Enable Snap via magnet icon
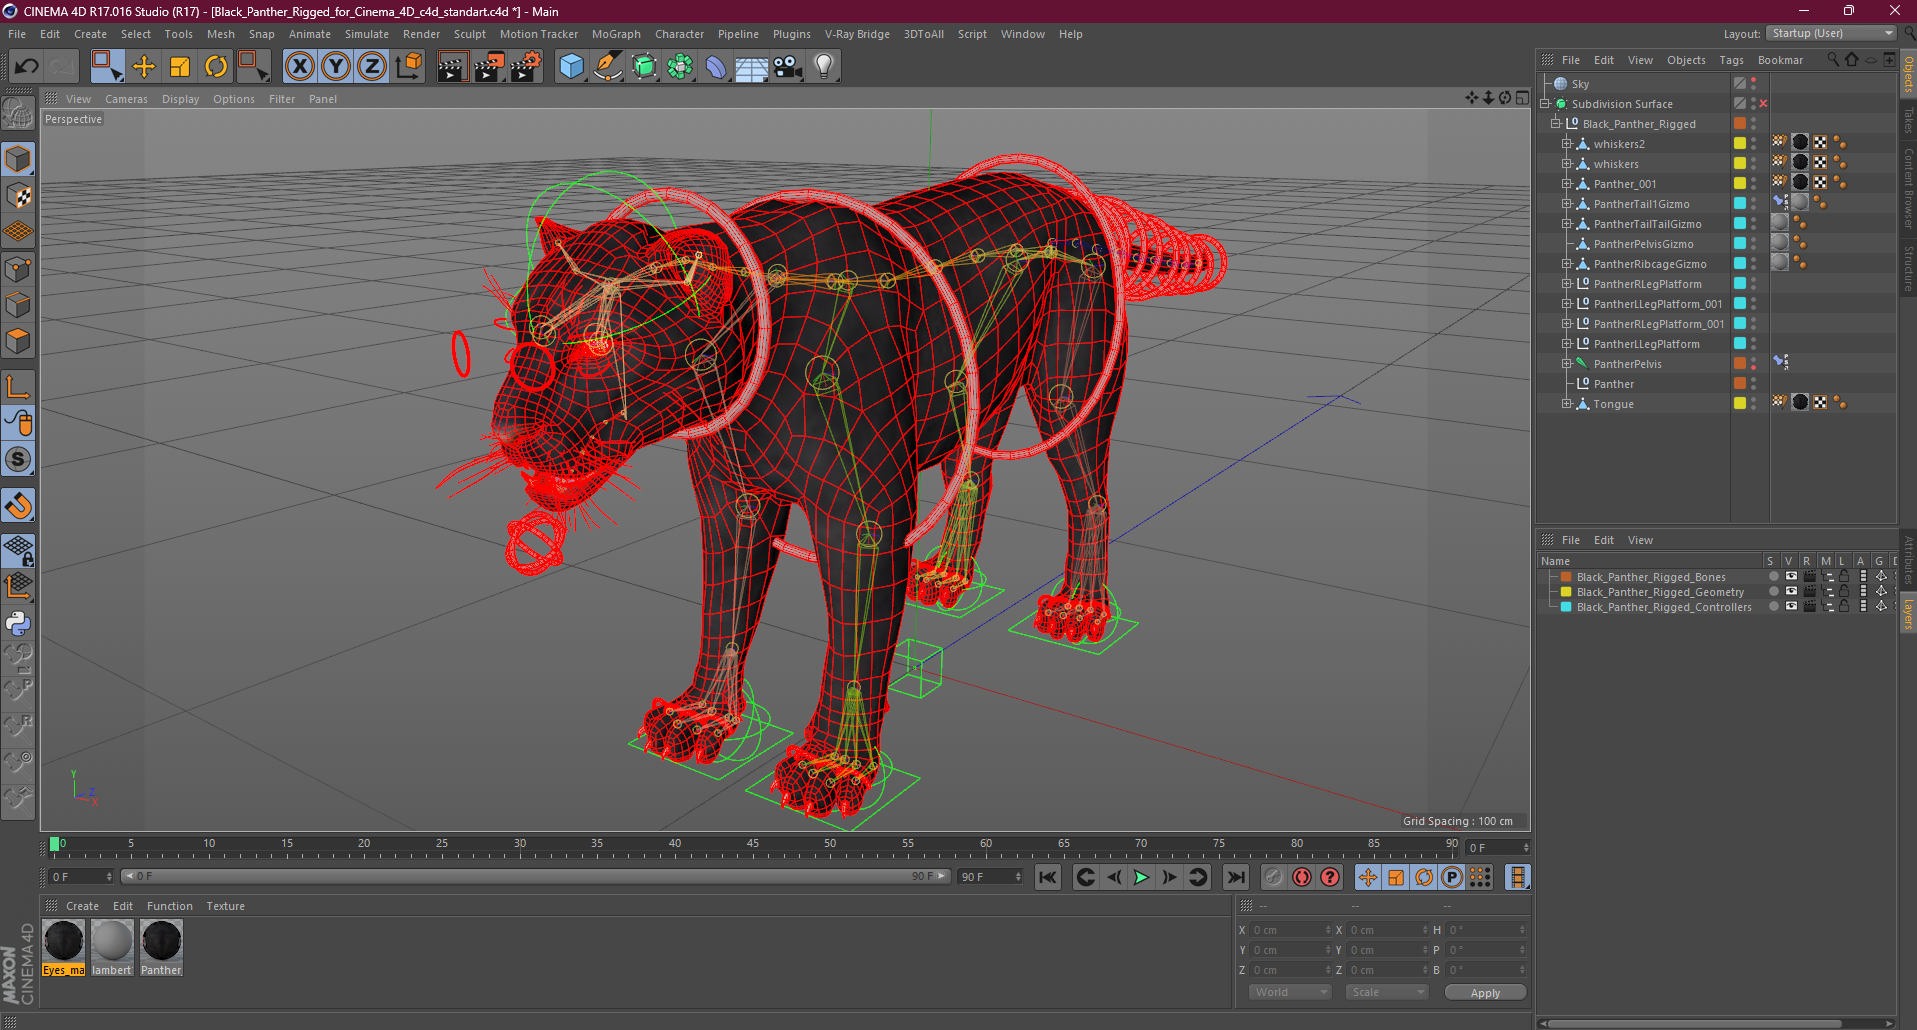 (x=19, y=506)
